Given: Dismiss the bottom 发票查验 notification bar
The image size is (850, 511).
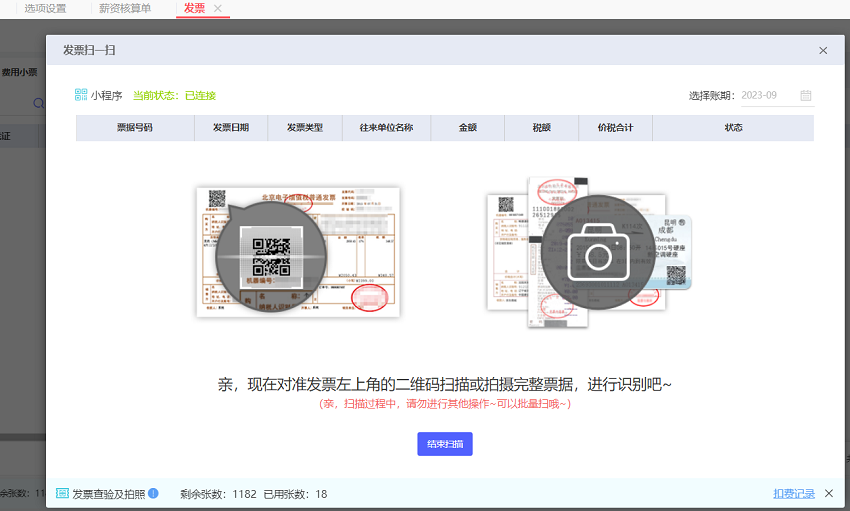Looking at the screenshot, I should click(x=828, y=493).
